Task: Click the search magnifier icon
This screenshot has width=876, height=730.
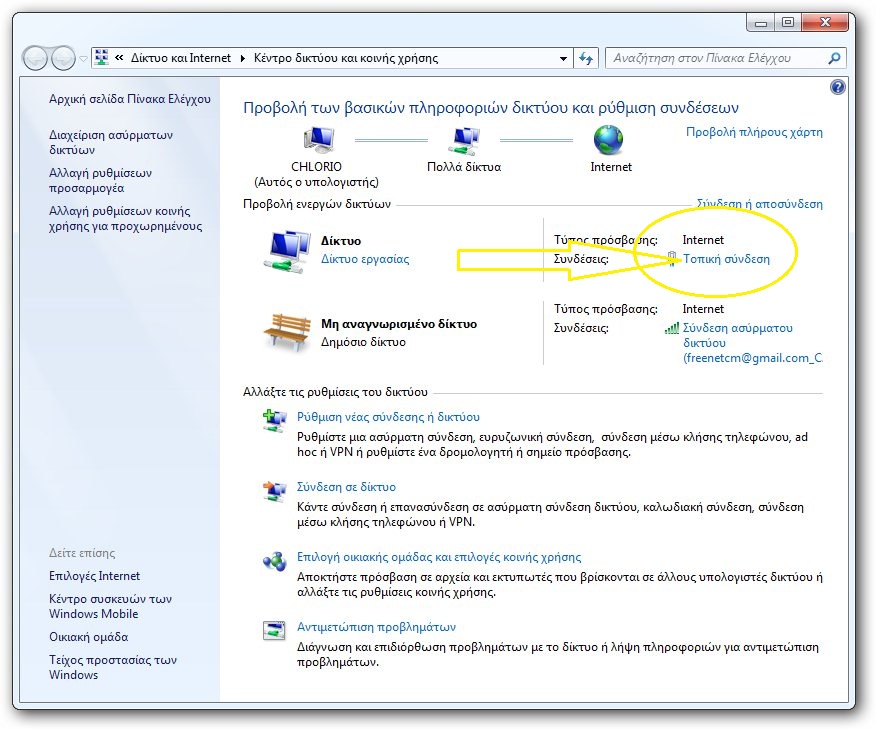Action: coord(834,58)
